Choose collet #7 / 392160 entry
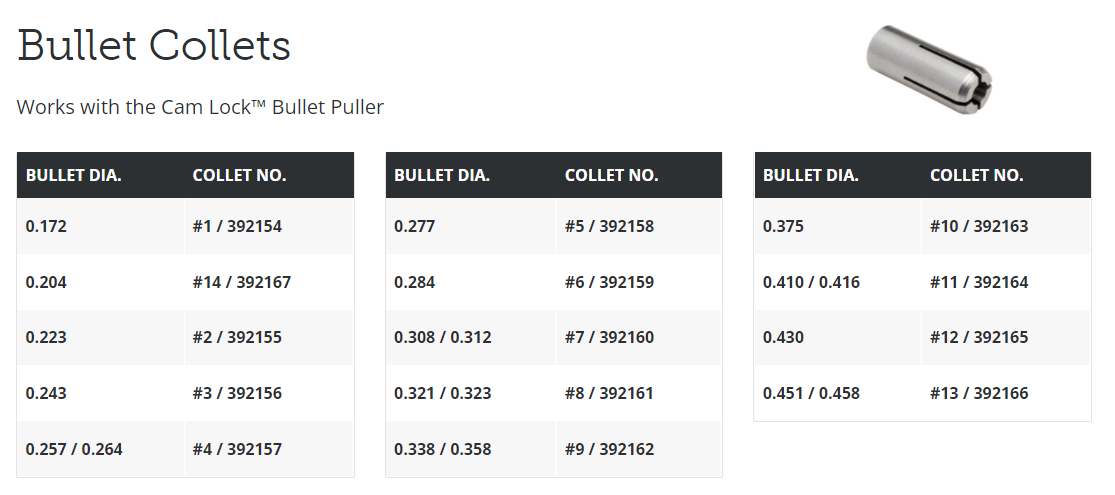The image size is (1115, 495). [x=639, y=337]
